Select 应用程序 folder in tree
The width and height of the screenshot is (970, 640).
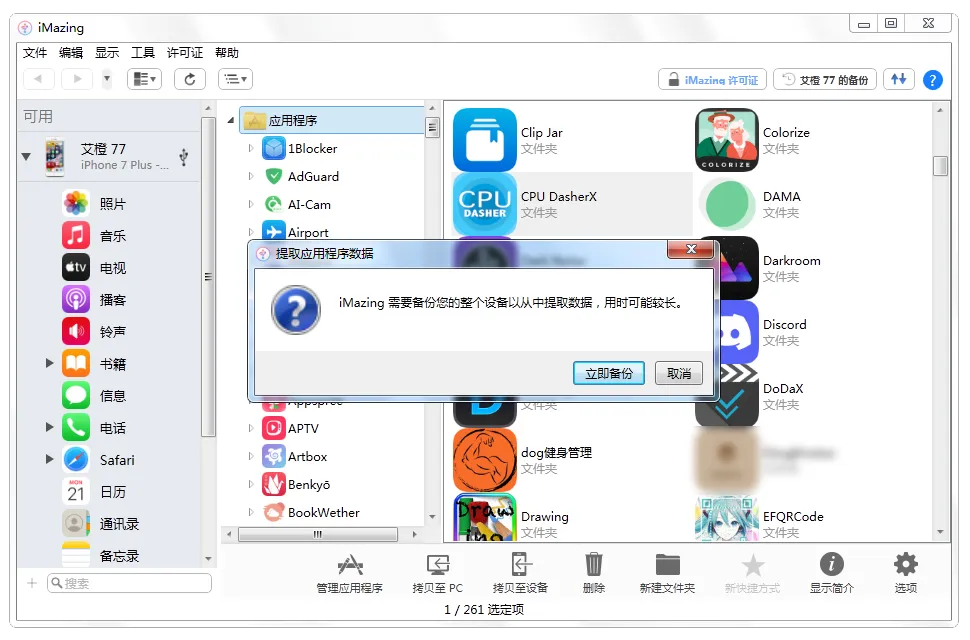[334, 120]
